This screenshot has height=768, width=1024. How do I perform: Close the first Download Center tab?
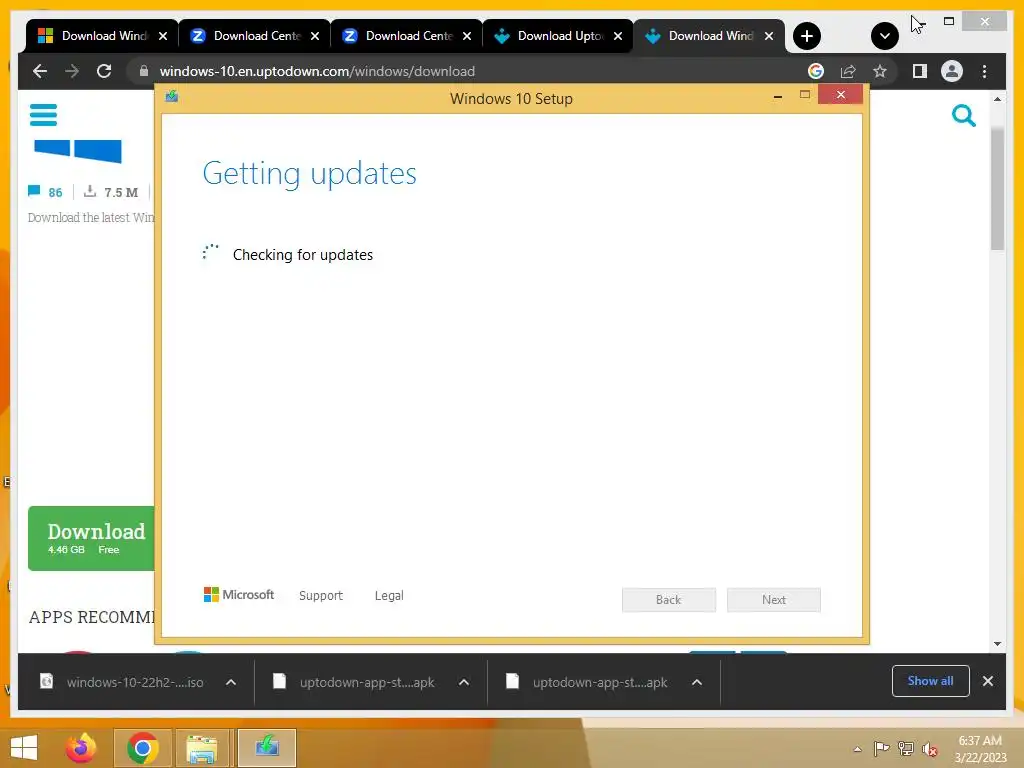point(315,36)
